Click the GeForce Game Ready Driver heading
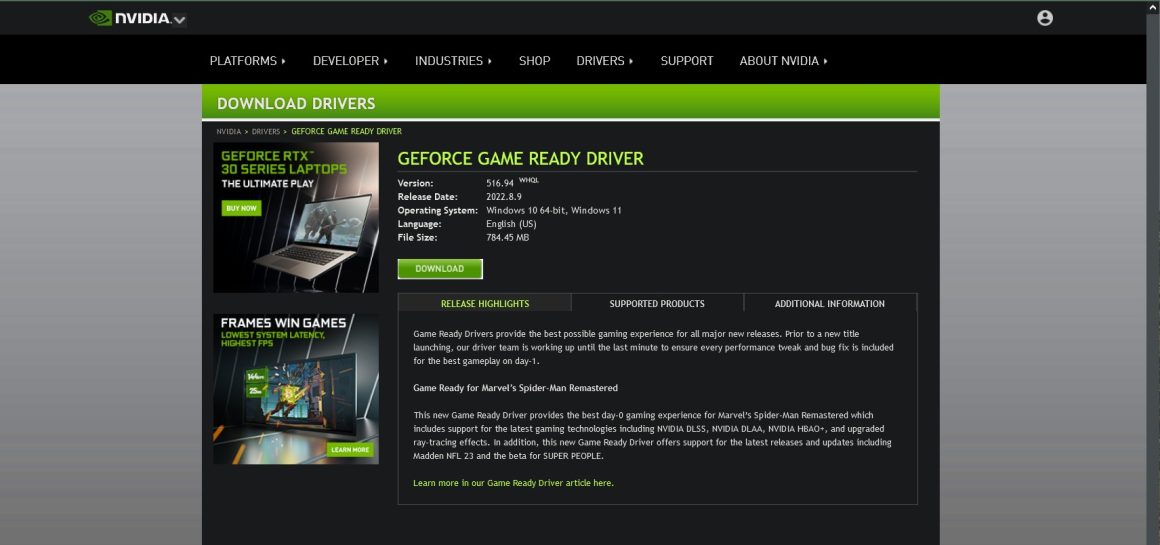The image size is (1160, 545). click(520, 158)
